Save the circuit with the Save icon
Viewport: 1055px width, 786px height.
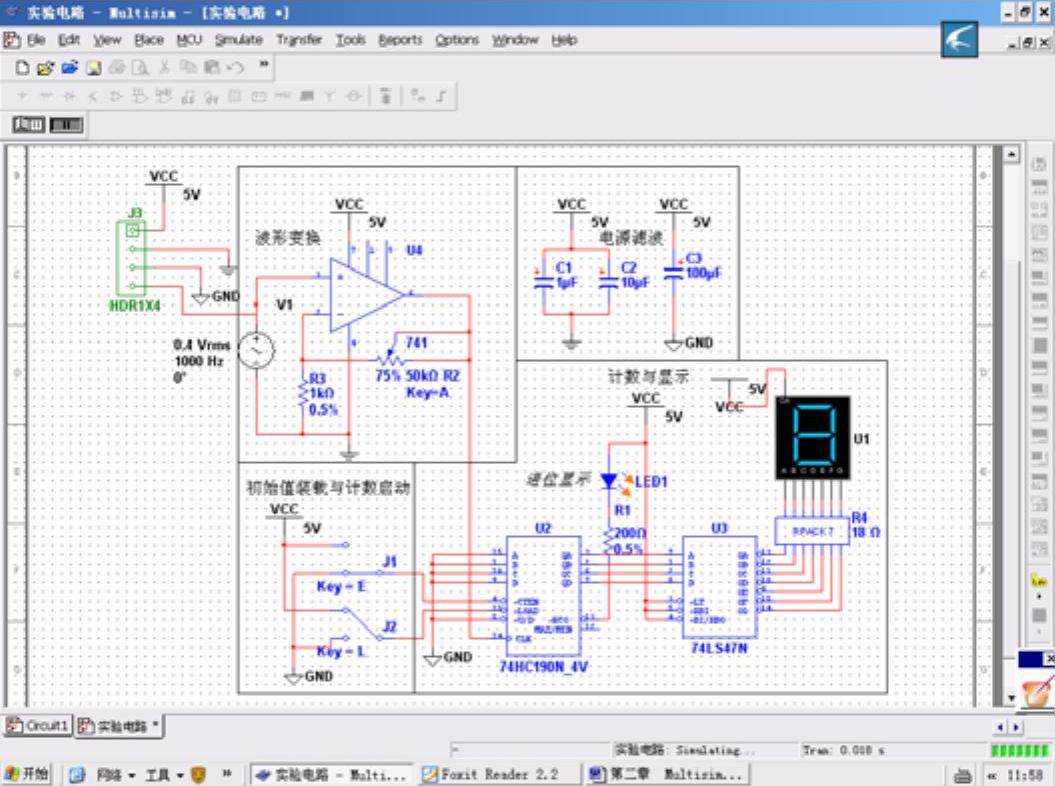click(94, 67)
